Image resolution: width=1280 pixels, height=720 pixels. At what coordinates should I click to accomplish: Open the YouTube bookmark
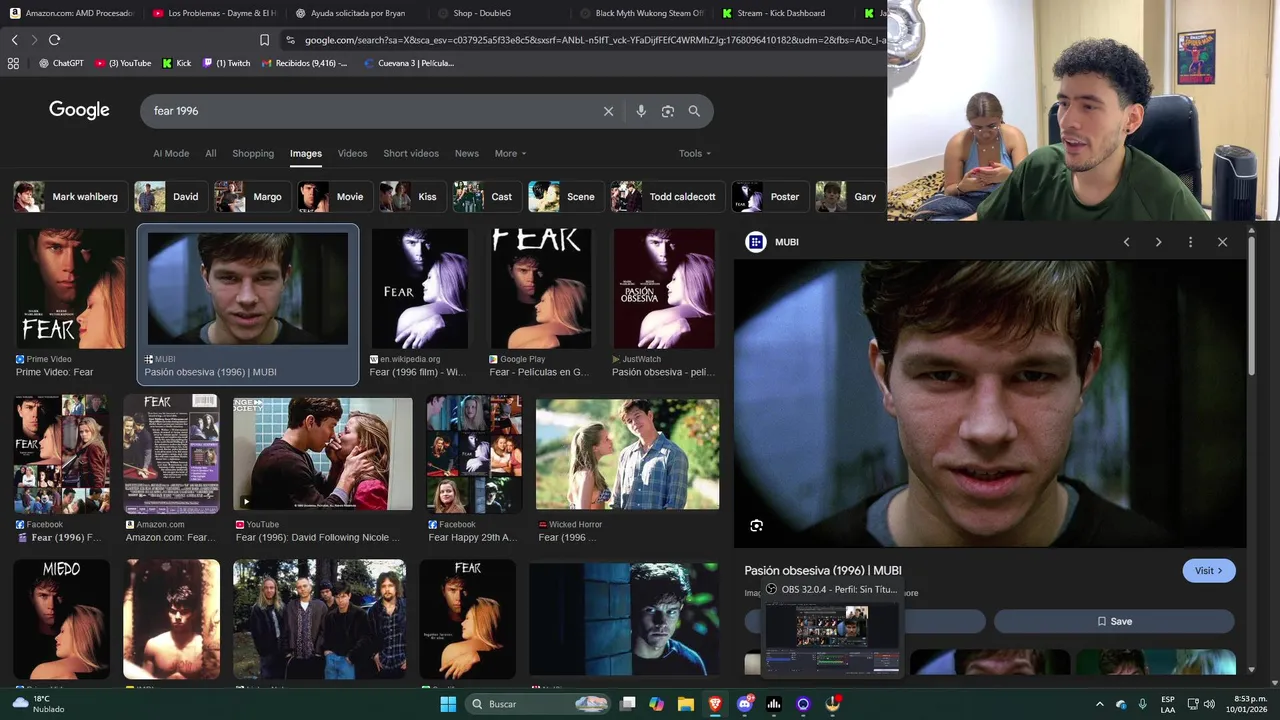[x=123, y=63]
